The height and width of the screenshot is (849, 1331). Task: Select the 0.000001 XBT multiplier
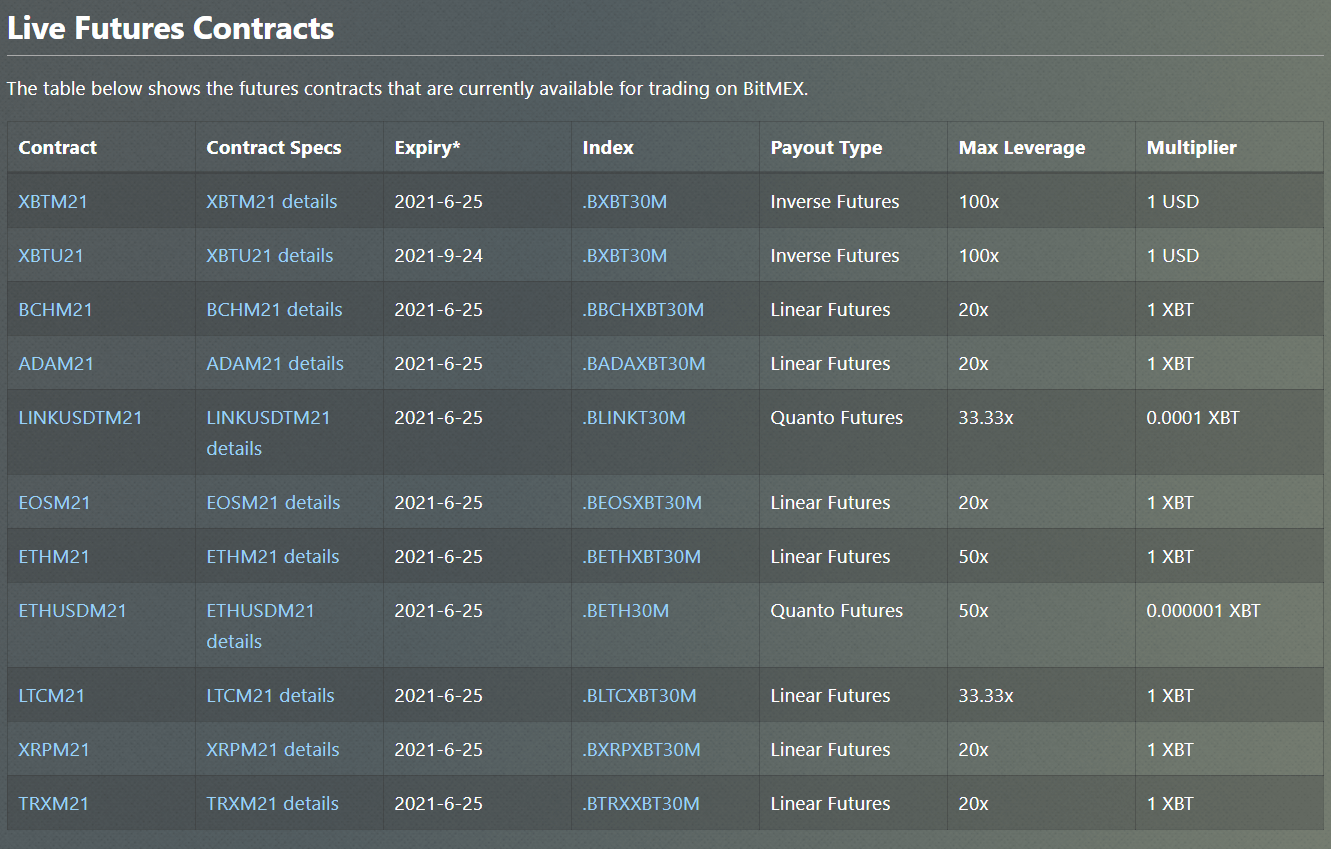tap(1203, 611)
